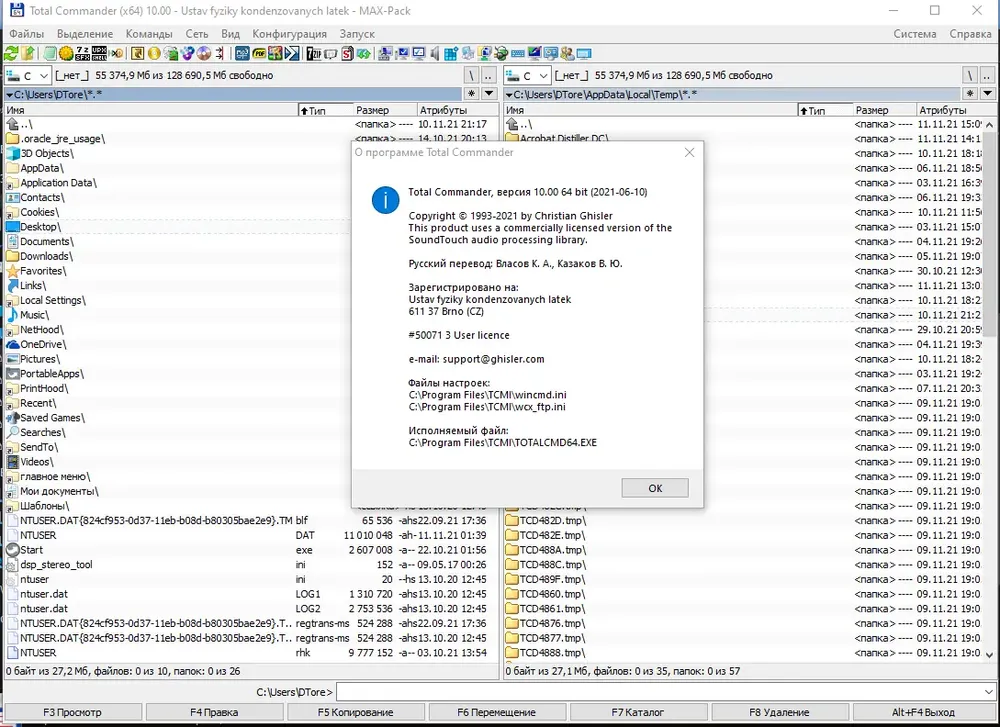
Task: Click the keyboard toolbar icon
Action: click(518, 54)
